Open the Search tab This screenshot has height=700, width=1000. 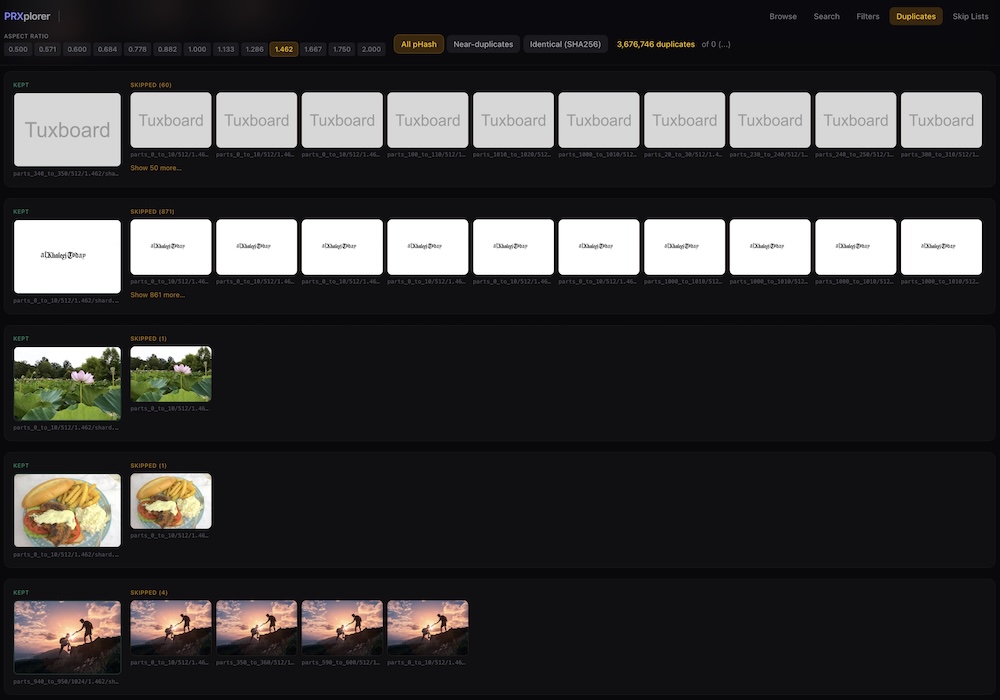826,17
